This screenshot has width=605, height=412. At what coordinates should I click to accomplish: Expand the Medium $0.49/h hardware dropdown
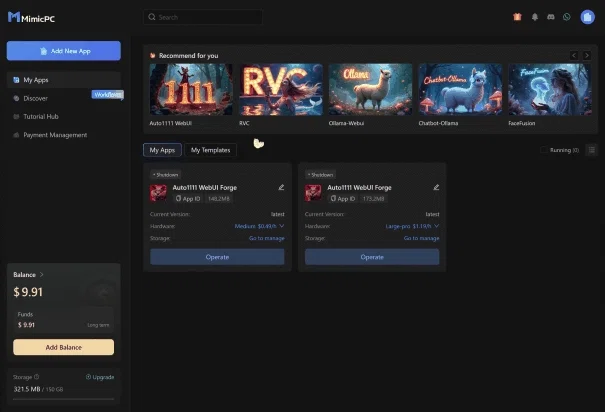(259, 226)
